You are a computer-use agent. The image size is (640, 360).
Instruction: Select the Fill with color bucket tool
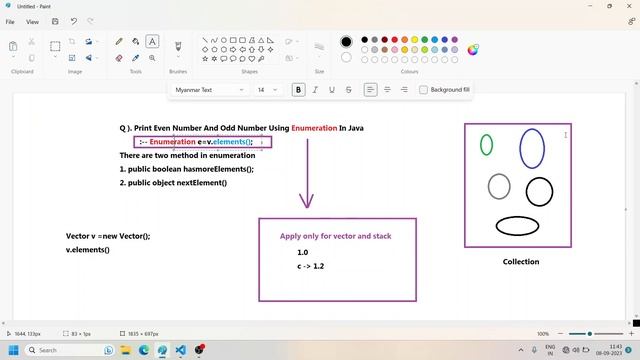136,41
